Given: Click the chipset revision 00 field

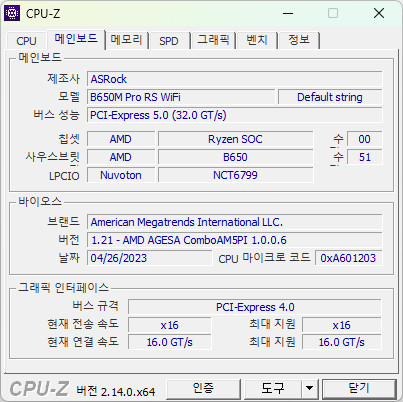Looking at the screenshot, I should click(x=364, y=139).
